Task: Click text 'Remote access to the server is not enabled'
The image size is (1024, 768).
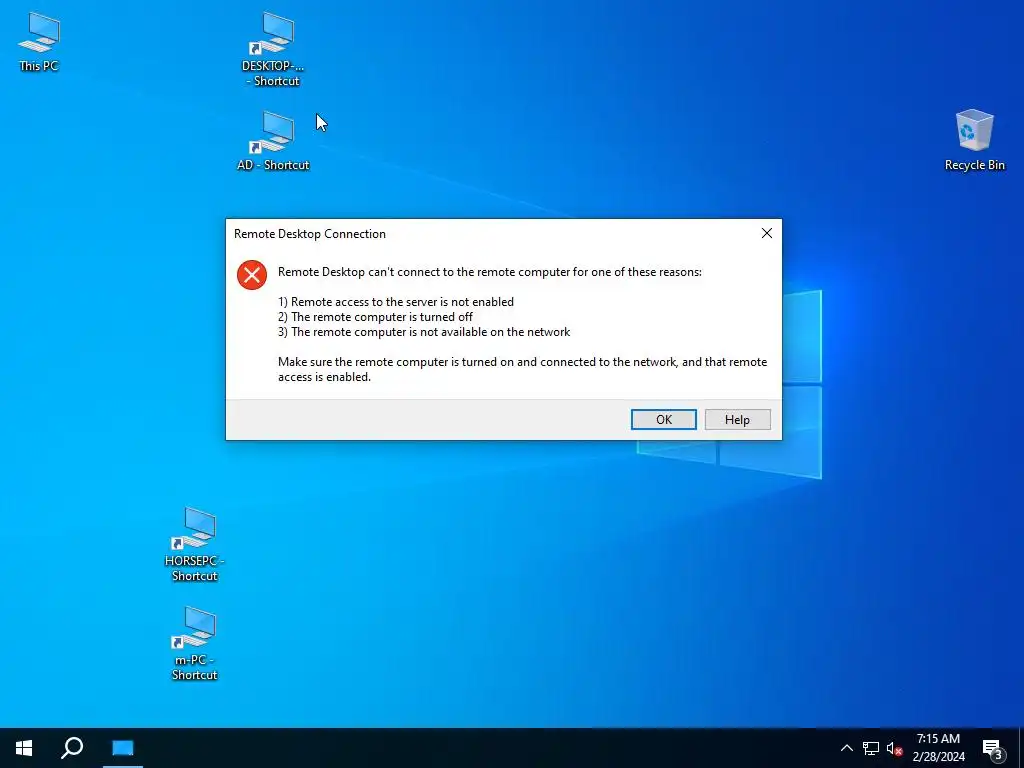Action: [402, 302]
